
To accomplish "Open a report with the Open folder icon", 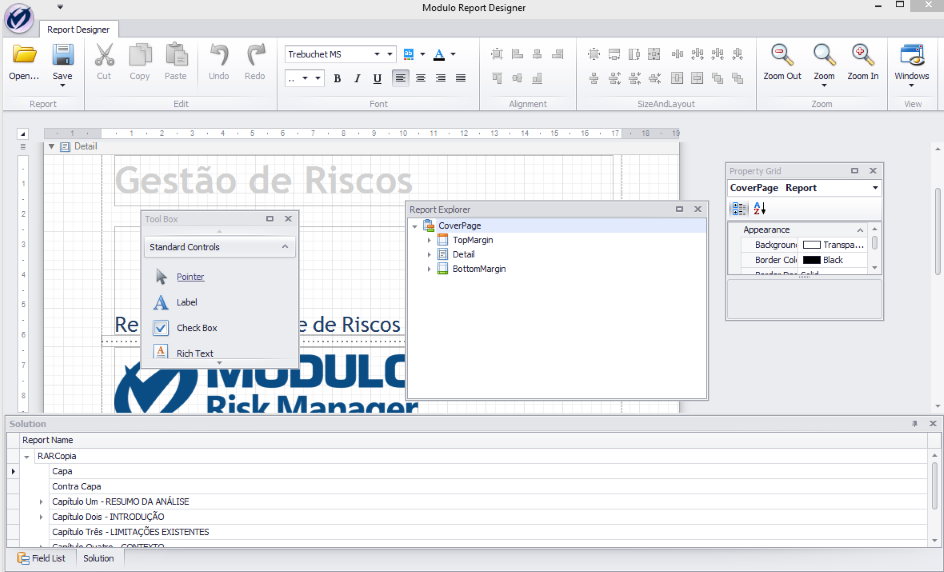I will (25, 55).
